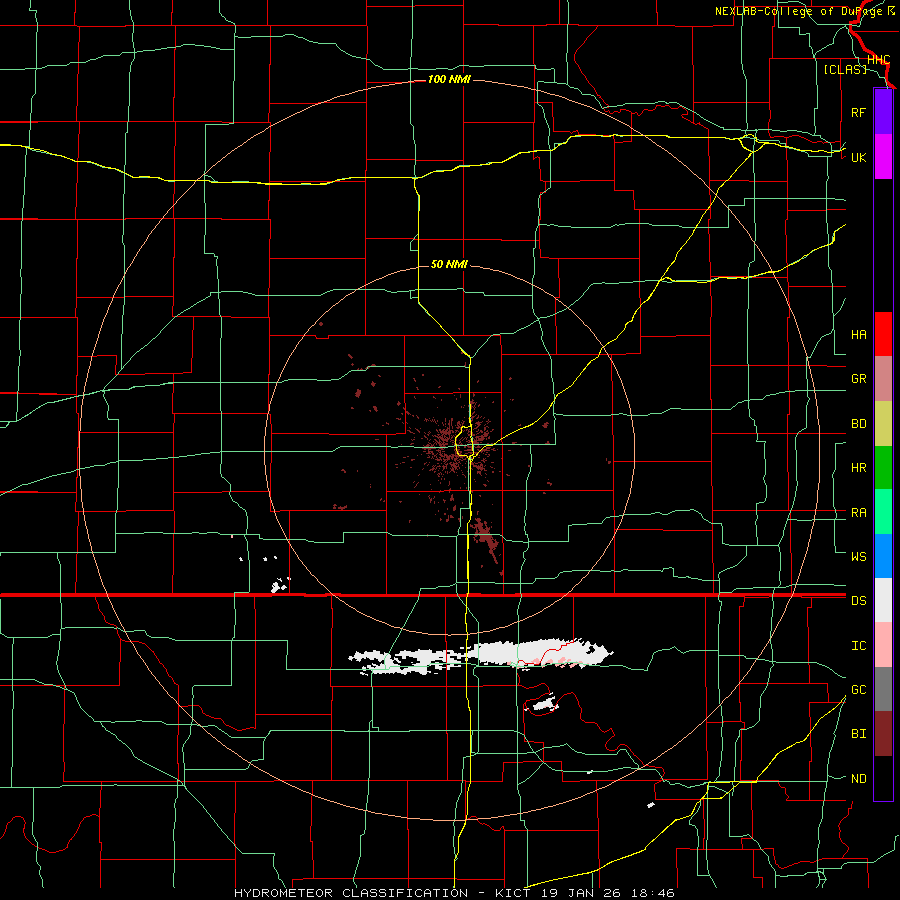Click the 50 NMI range ring label
The width and height of the screenshot is (900, 900).
(449, 264)
